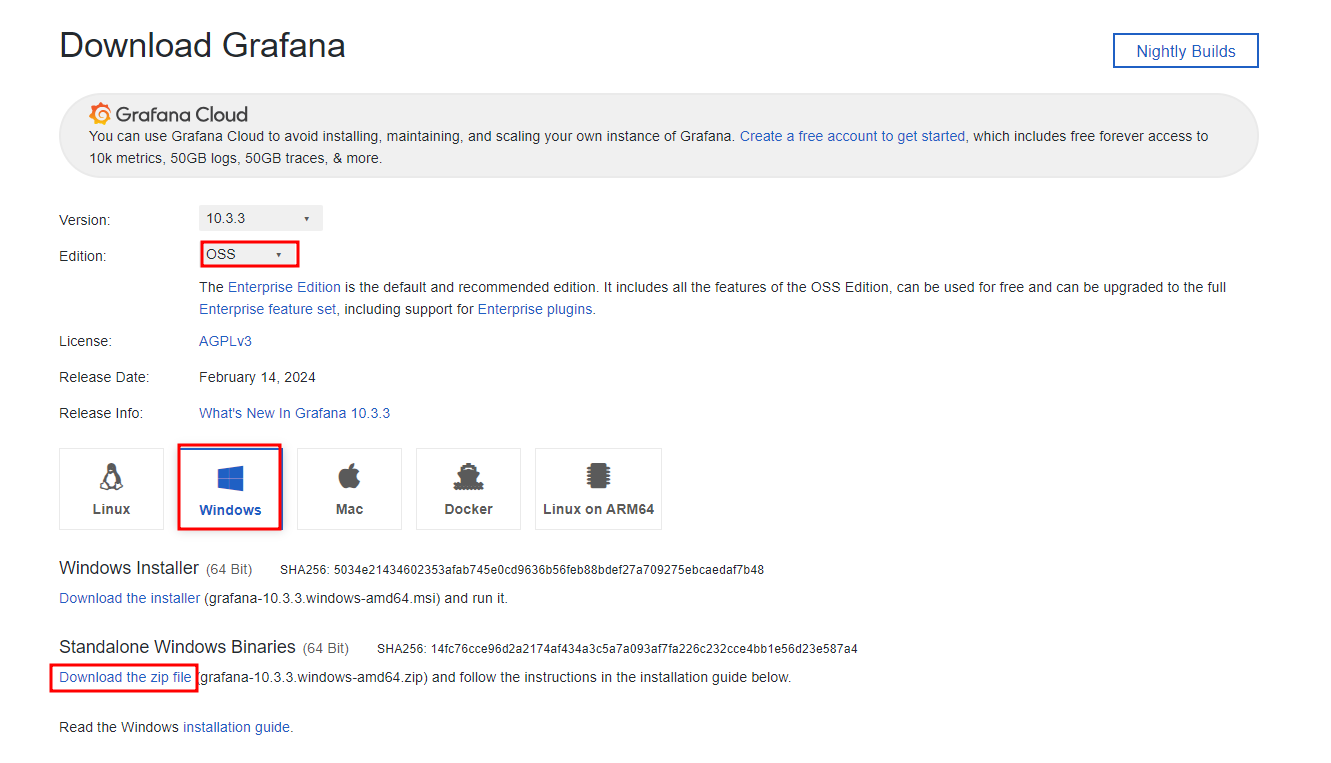Click Download the zip file link
Image resolution: width=1331 pixels, height=763 pixels.
(125, 677)
